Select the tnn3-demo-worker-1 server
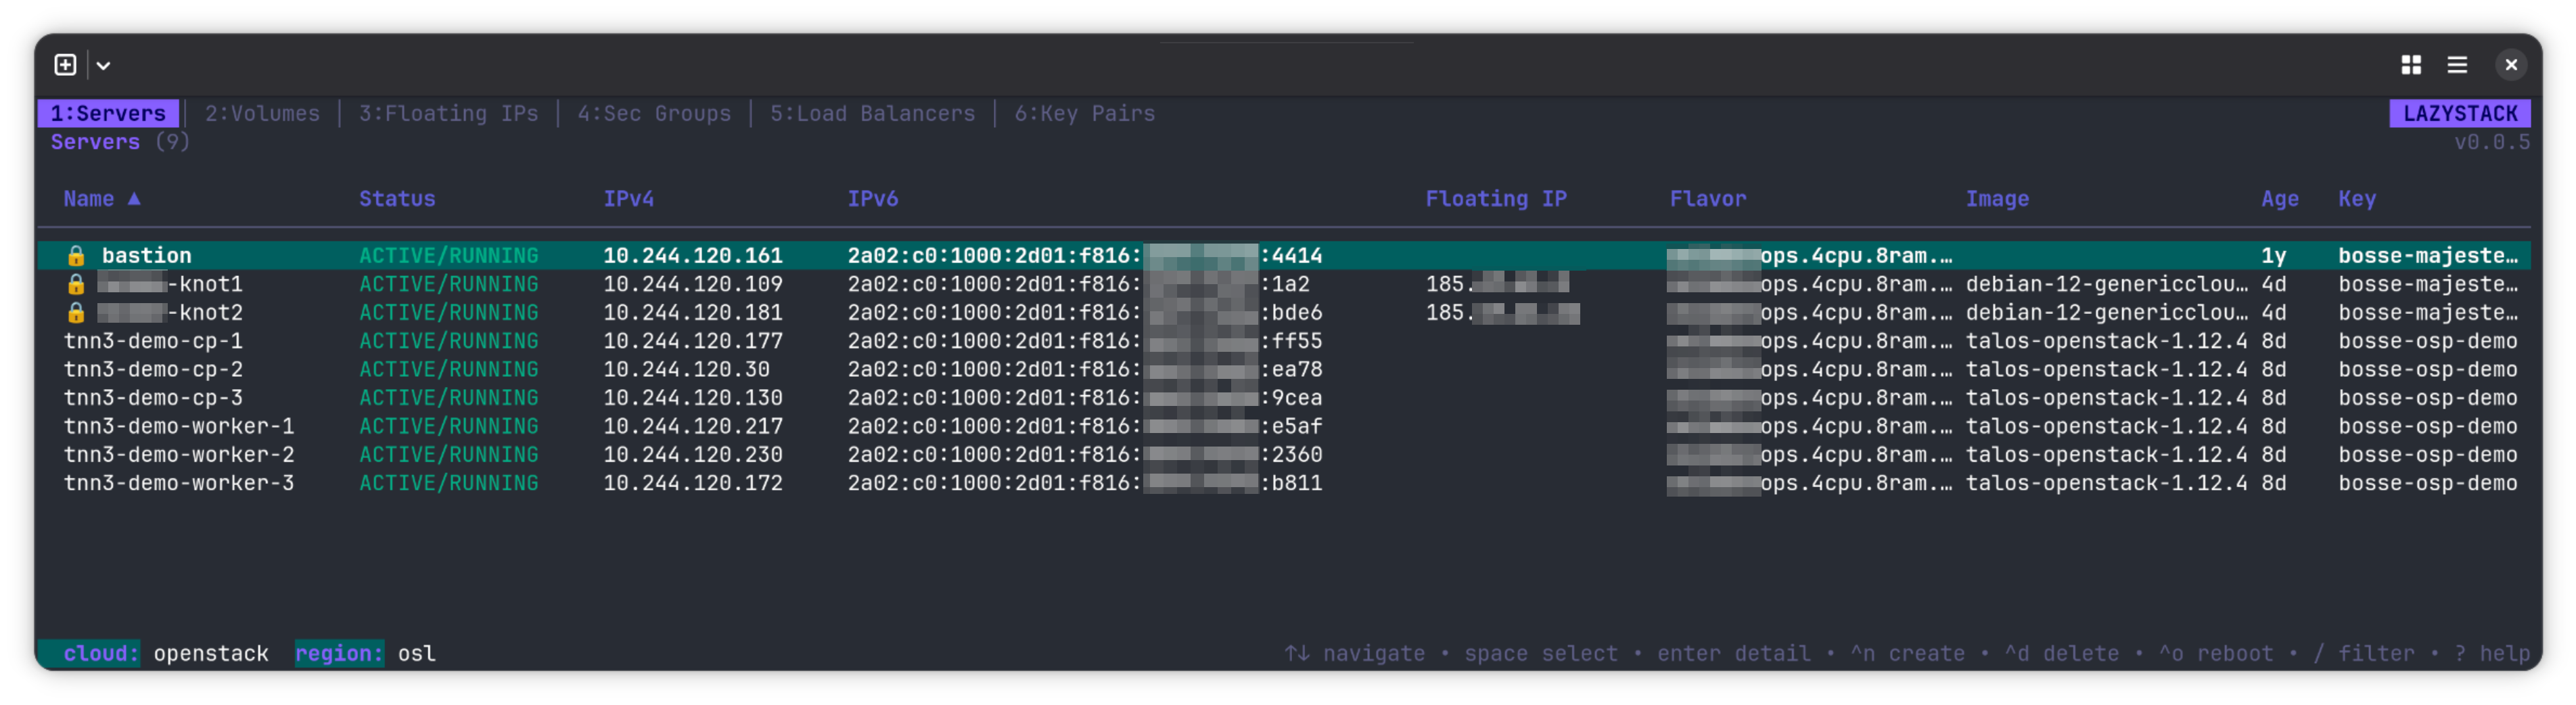The width and height of the screenshot is (2576, 705). (1284, 426)
